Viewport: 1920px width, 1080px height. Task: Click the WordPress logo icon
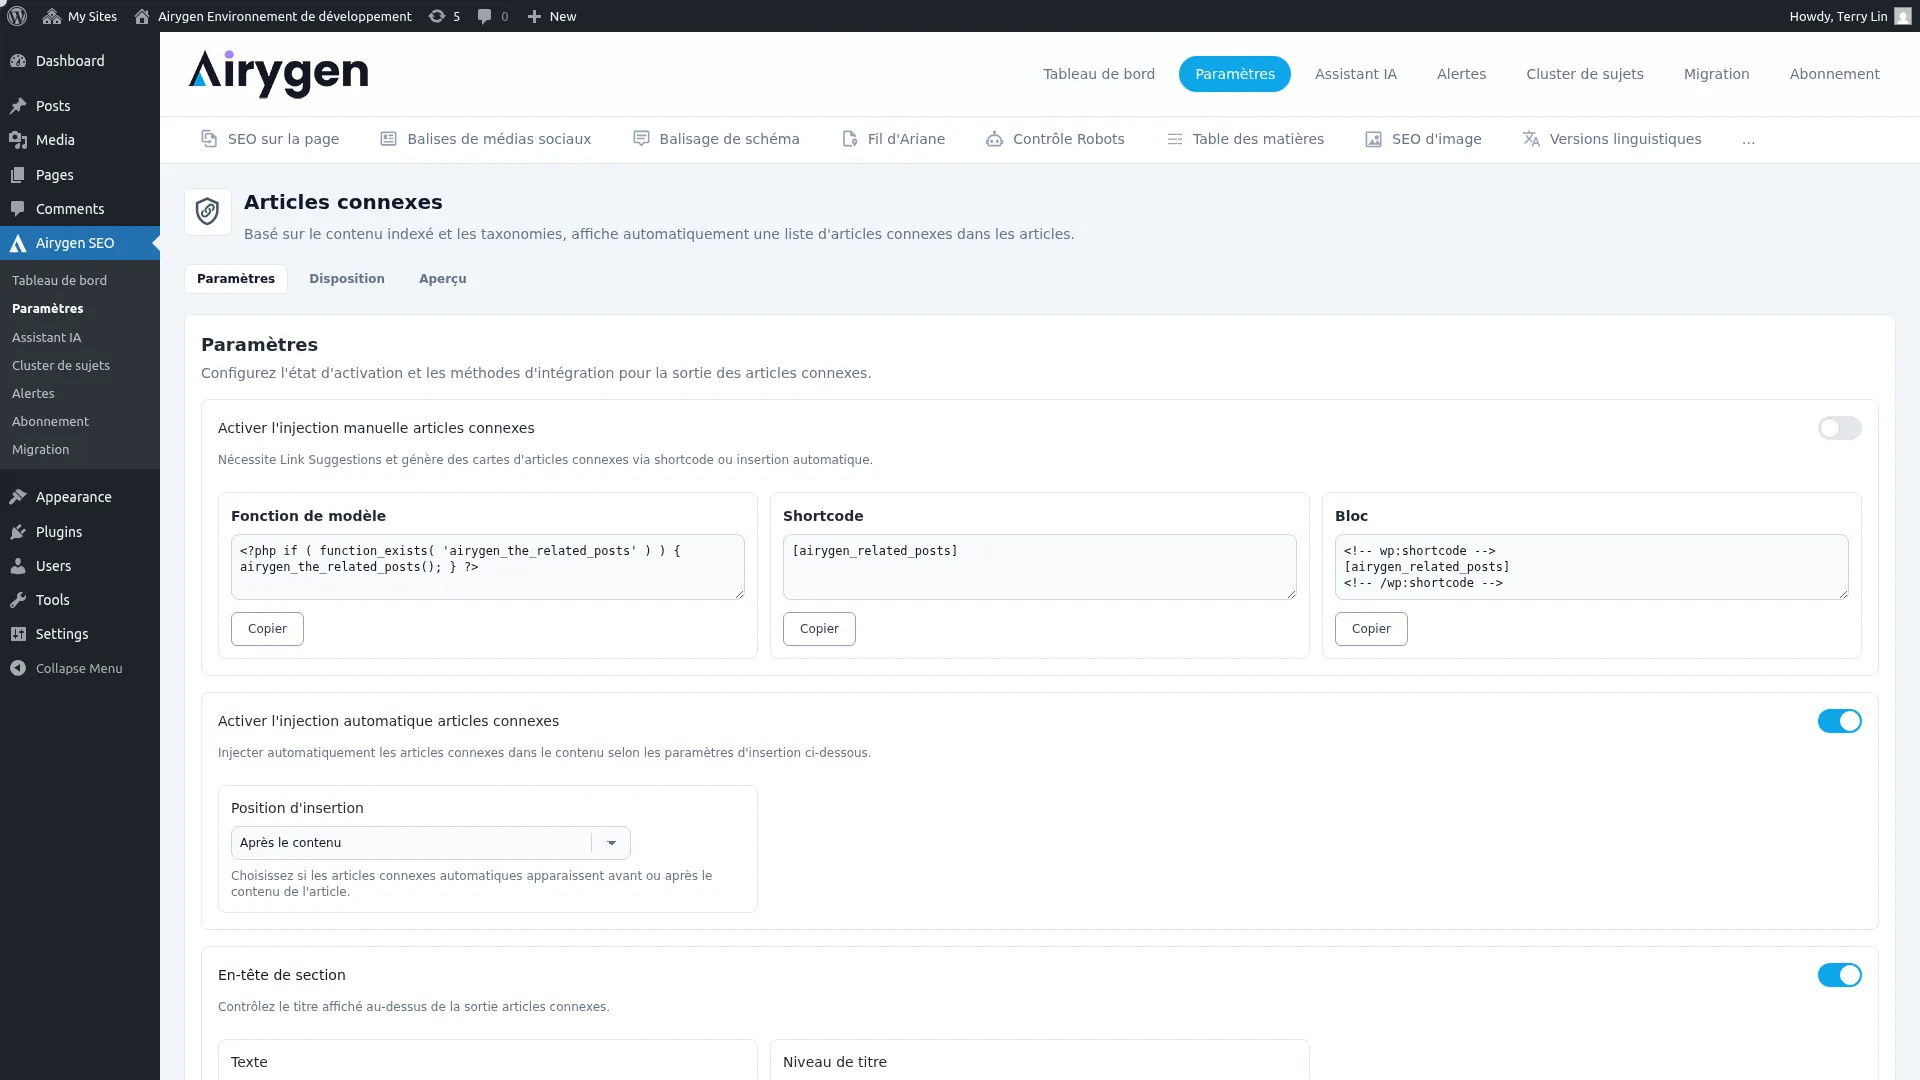pyautogui.click(x=17, y=16)
